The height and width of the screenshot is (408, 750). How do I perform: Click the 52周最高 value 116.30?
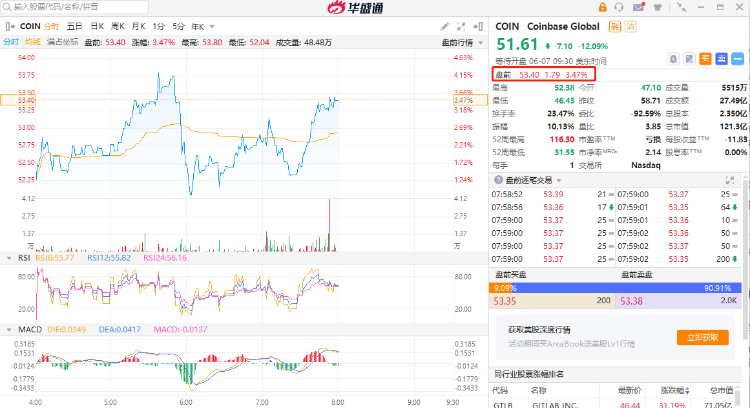(x=562, y=139)
